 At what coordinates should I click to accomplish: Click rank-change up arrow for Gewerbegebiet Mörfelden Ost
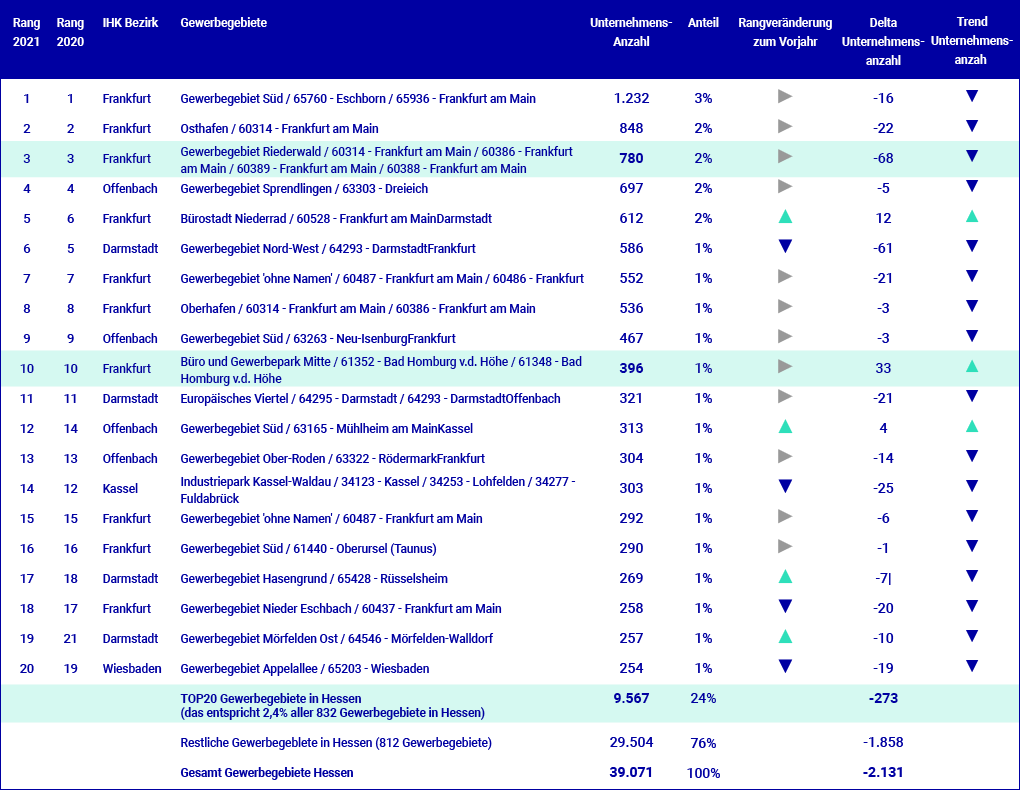pos(785,637)
